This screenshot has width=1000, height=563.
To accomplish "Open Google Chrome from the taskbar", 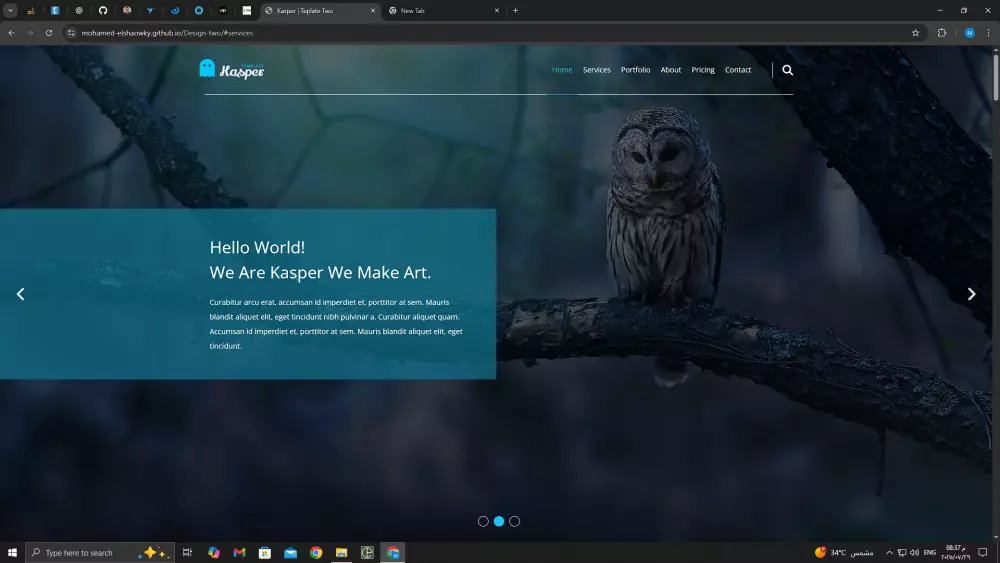I will [316, 553].
